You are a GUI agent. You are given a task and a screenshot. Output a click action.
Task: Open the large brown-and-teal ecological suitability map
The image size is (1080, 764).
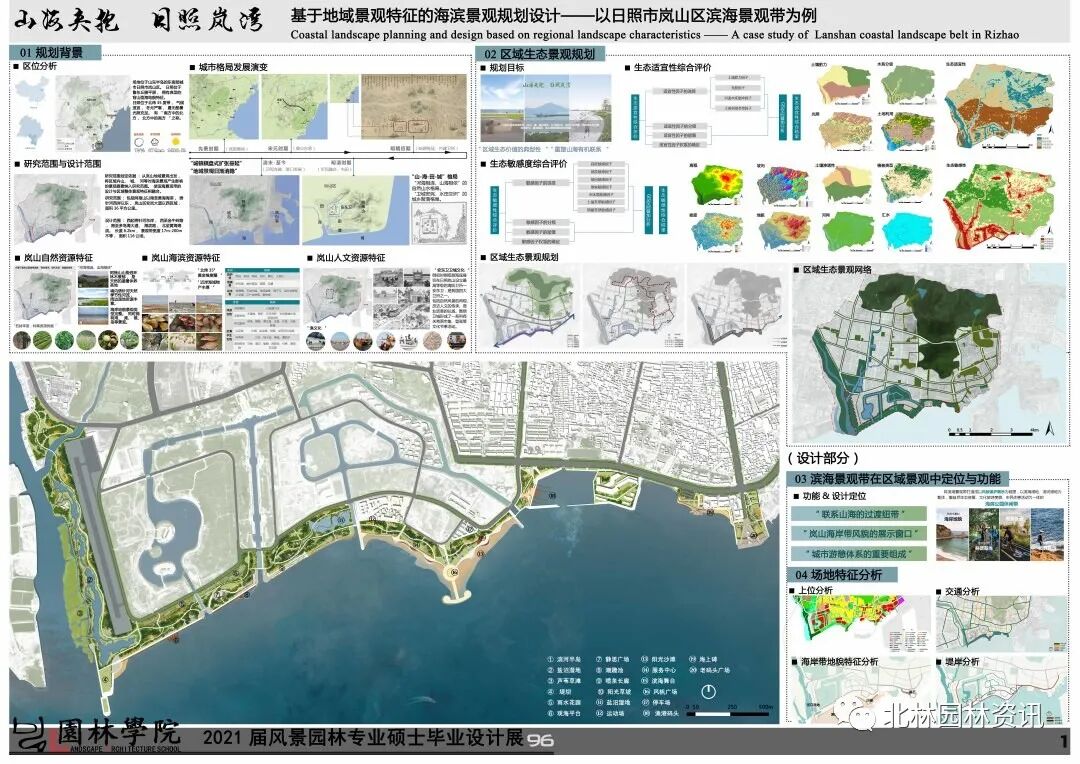[x=999, y=107]
